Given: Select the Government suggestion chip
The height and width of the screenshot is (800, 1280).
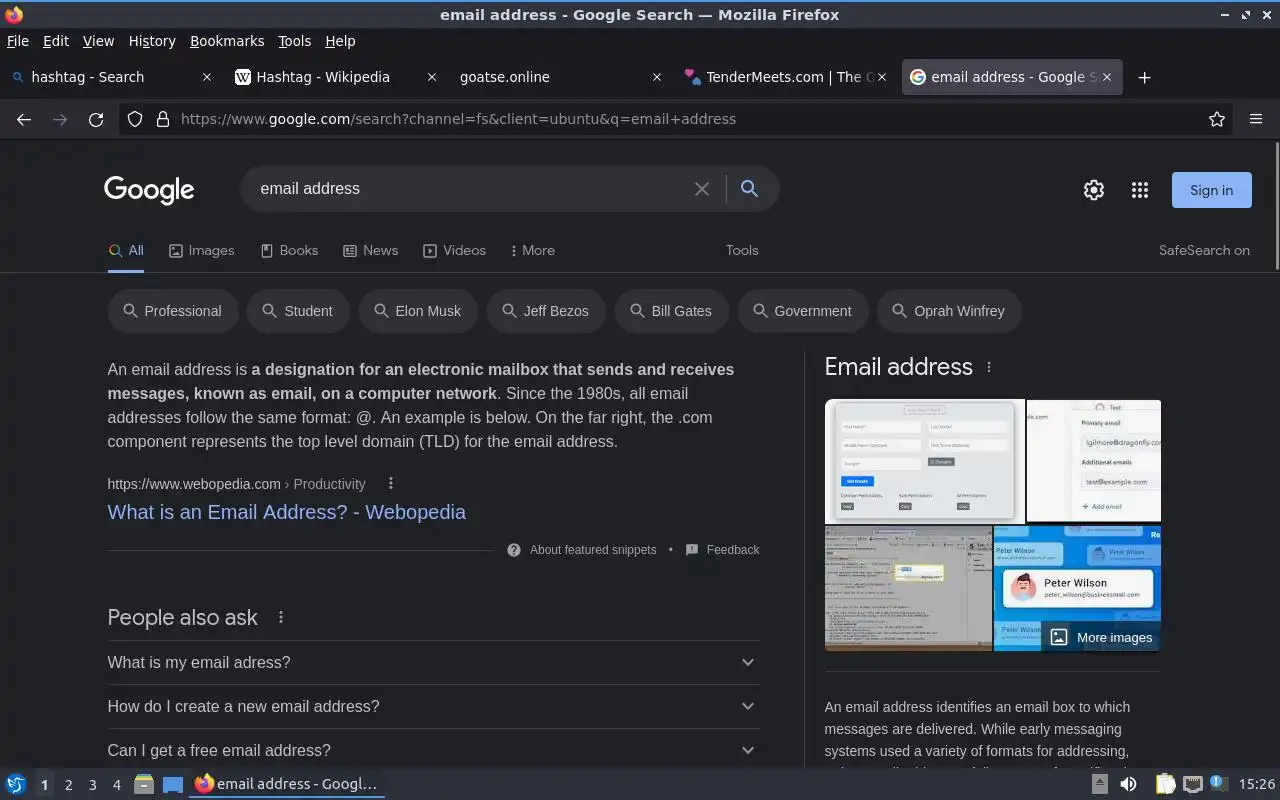Looking at the screenshot, I should (x=802, y=311).
